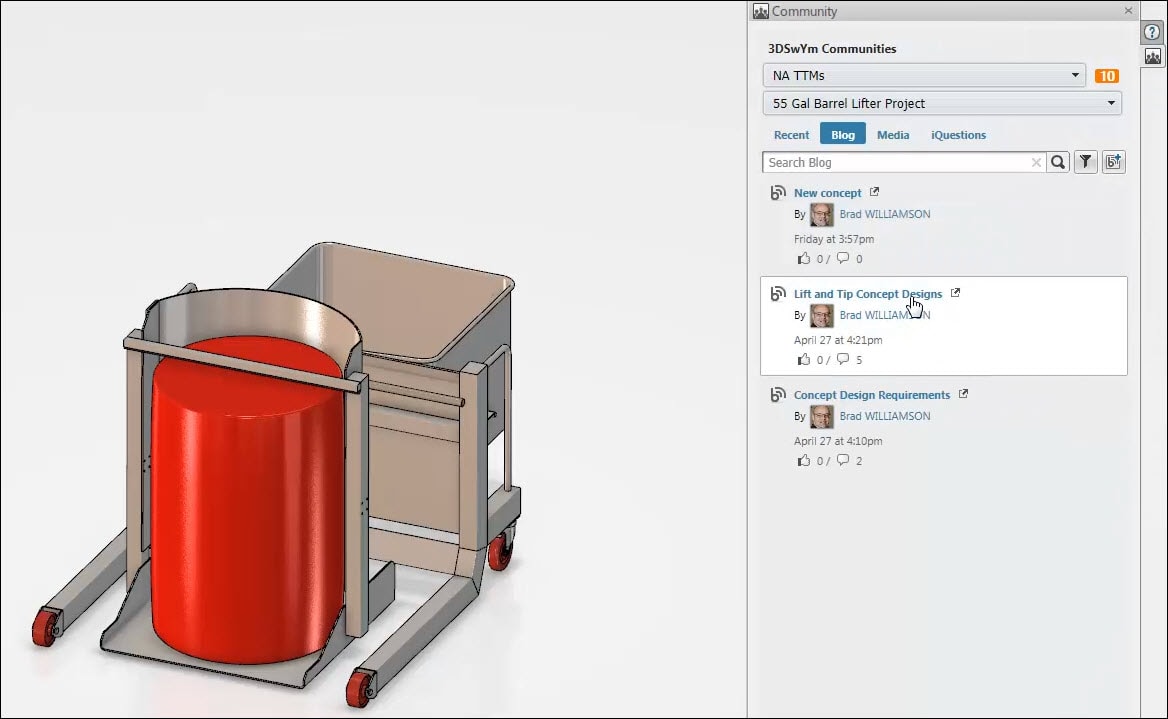Select the Blog tab
Image resolution: width=1168 pixels, height=719 pixels.
point(842,134)
